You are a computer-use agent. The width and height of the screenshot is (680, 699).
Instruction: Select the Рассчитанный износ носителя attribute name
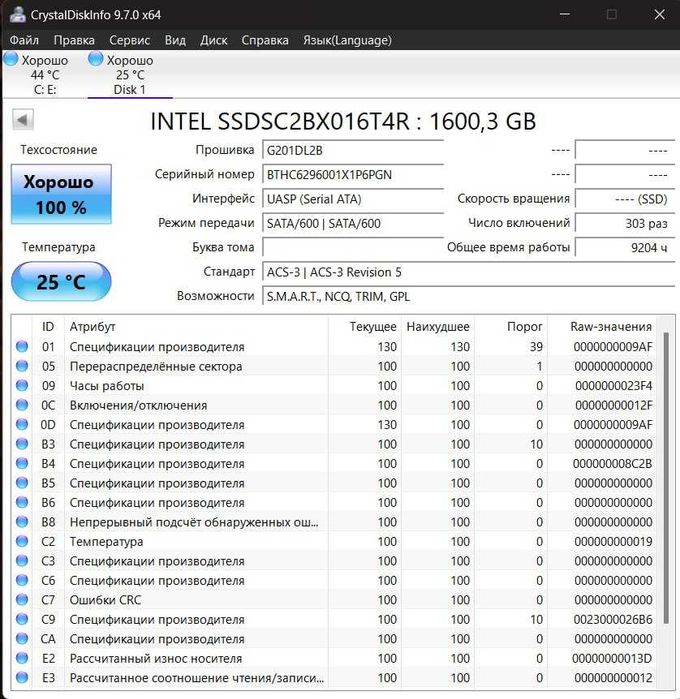pyautogui.click(x=156, y=658)
